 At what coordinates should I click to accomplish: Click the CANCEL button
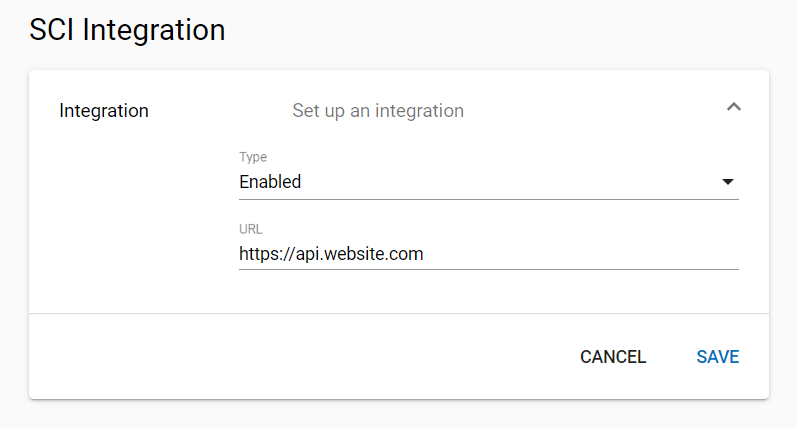[613, 357]
